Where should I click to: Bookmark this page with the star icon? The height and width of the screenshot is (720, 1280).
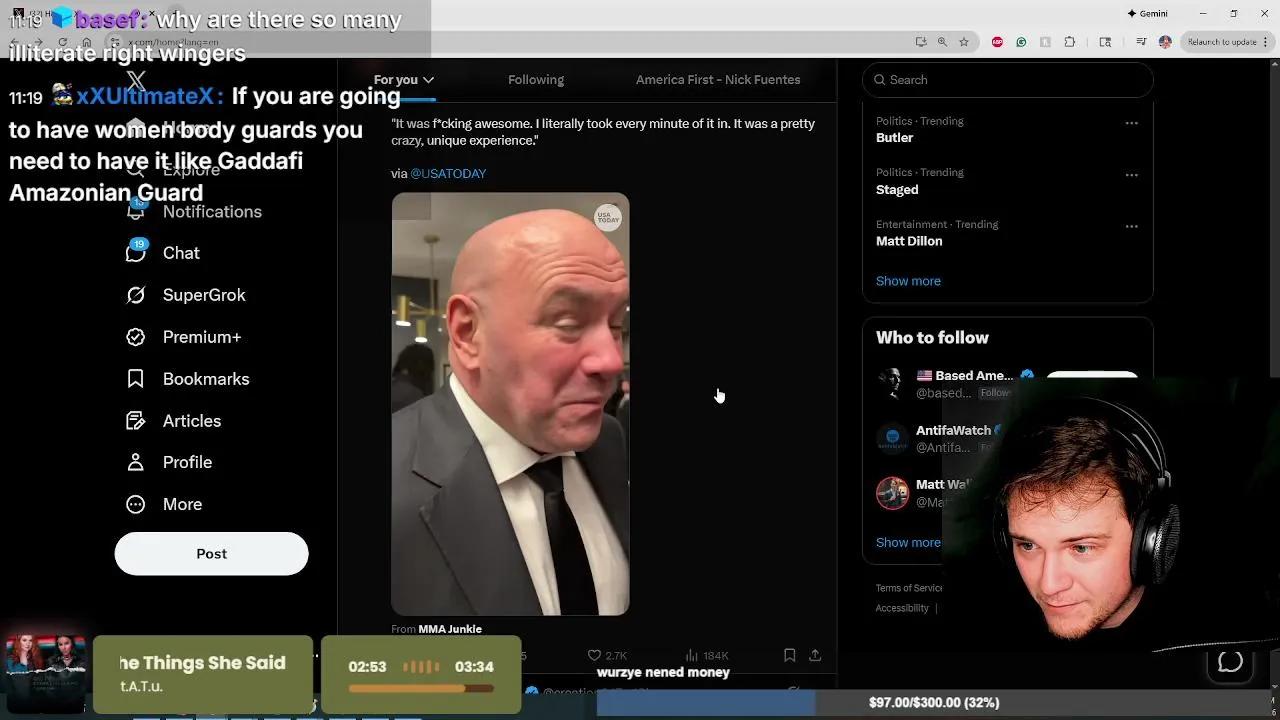click(x=964, y=42)
